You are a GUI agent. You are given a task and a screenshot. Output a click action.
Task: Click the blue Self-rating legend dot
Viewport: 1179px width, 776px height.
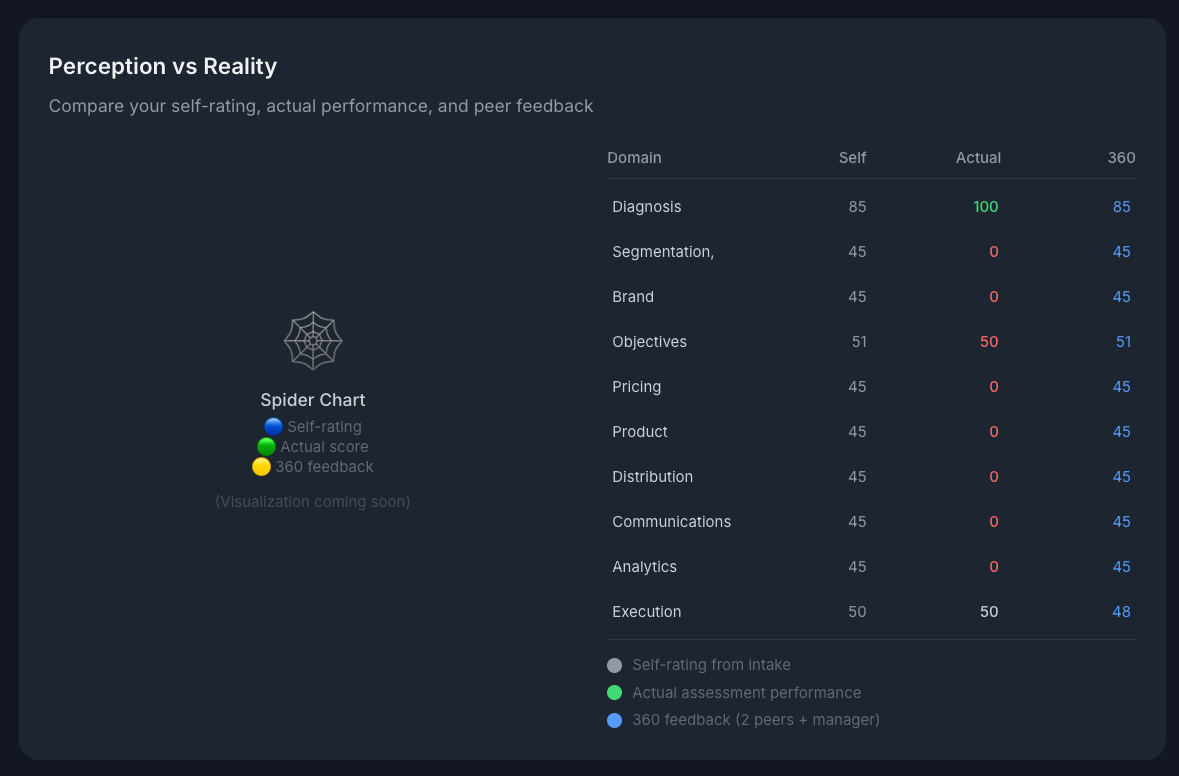coord(273,426)
